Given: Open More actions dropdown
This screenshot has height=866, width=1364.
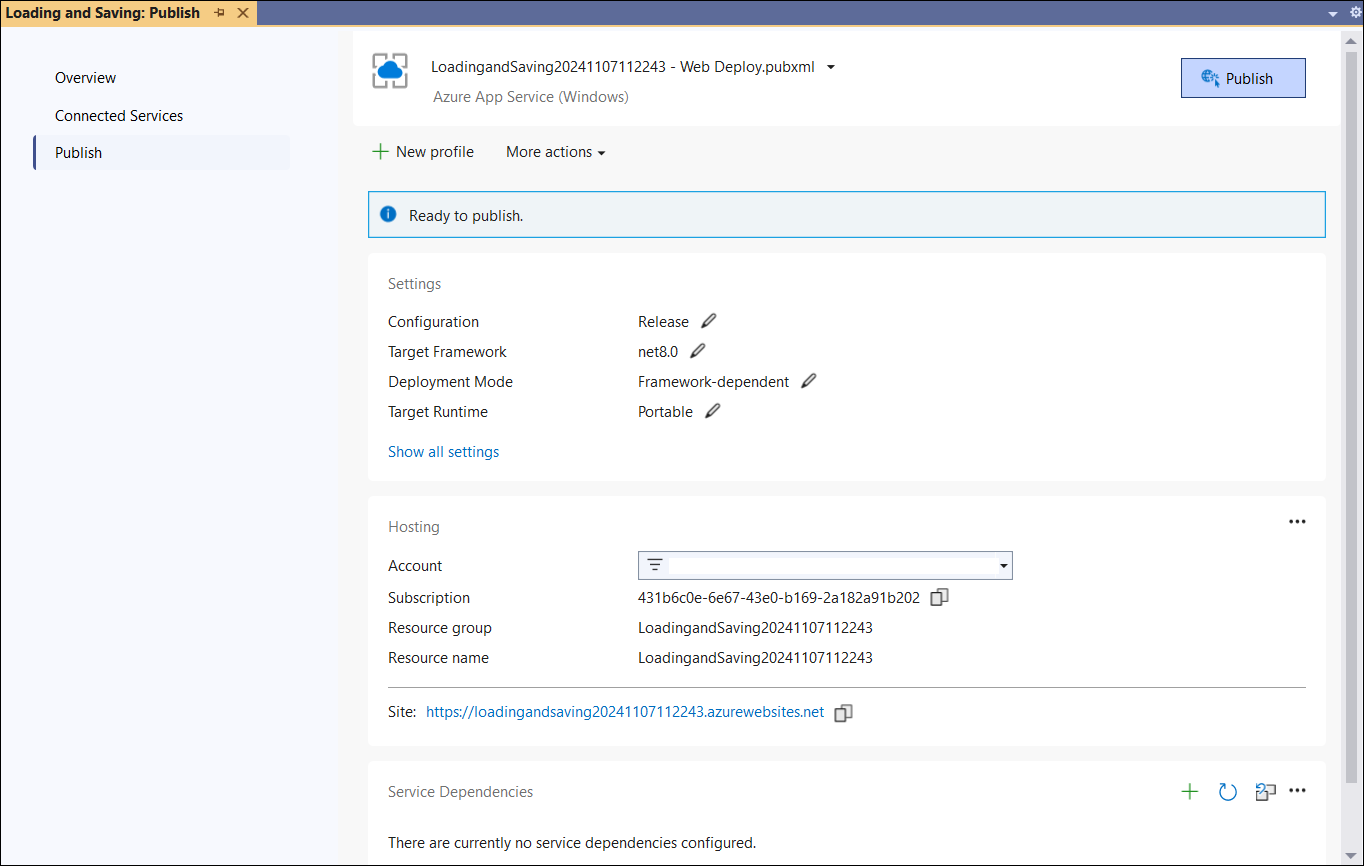Looking at the screenshot, I should tap(555, 152).
